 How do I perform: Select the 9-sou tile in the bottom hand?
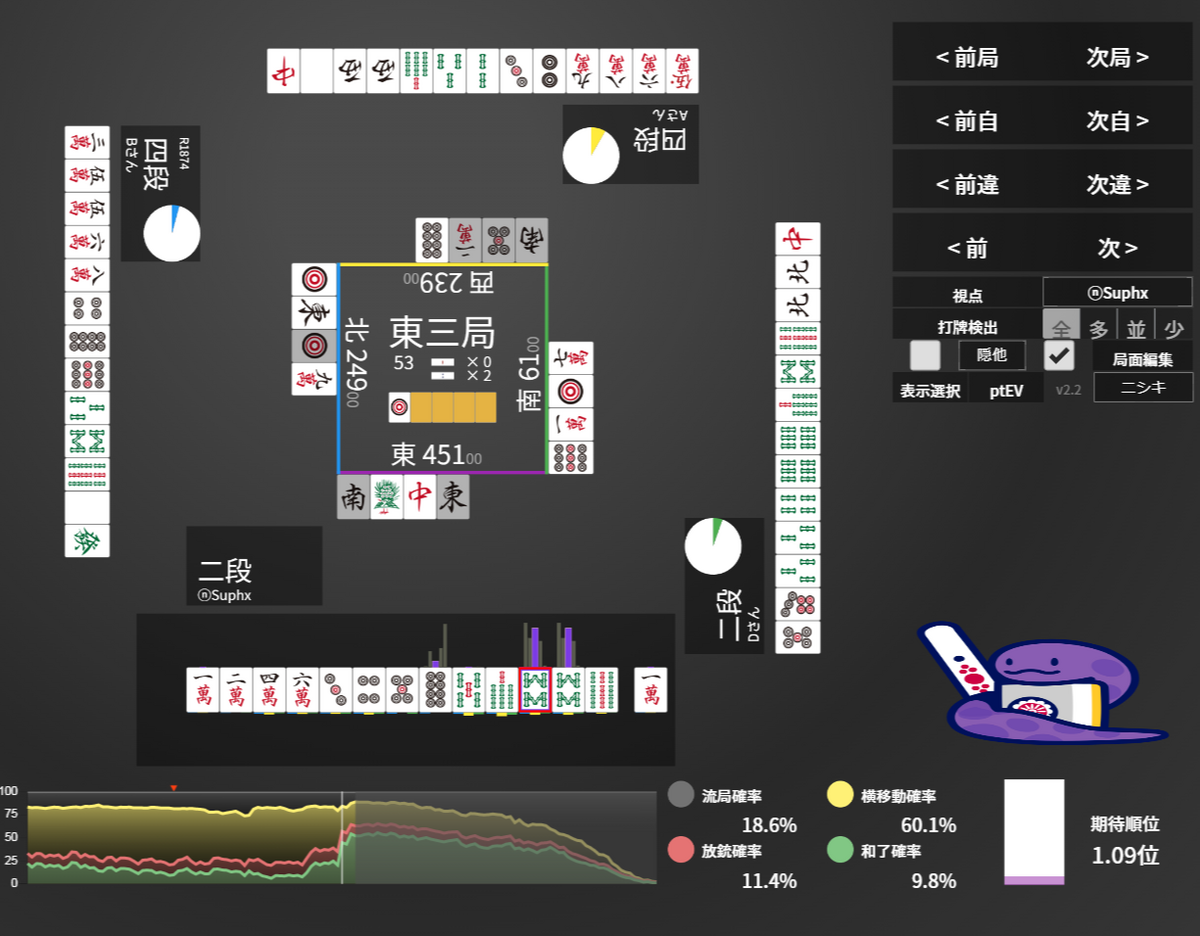click(x=601, y=690)
